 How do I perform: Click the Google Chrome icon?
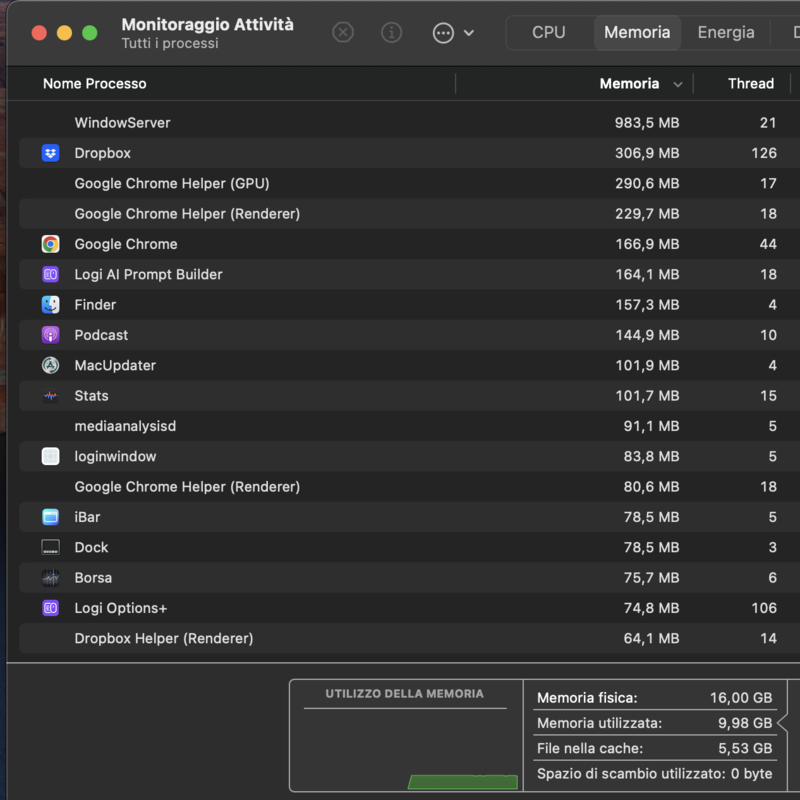pos(51,244)
